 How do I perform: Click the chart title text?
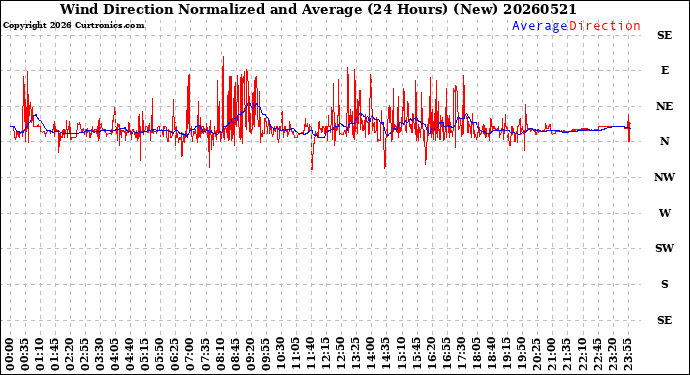tap(318, 9)
